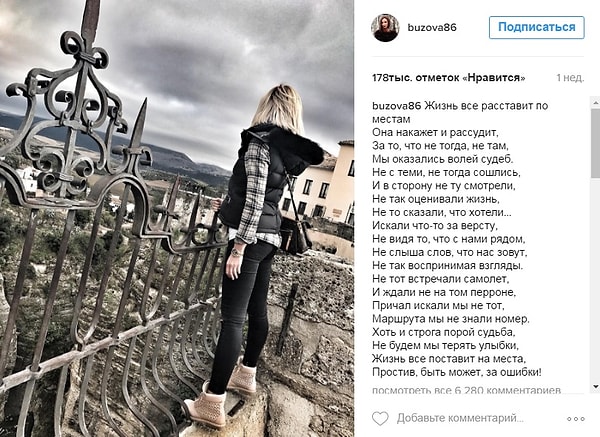
Task: Click the scrollbar down arrow
Action: click(x=595, y=386)
